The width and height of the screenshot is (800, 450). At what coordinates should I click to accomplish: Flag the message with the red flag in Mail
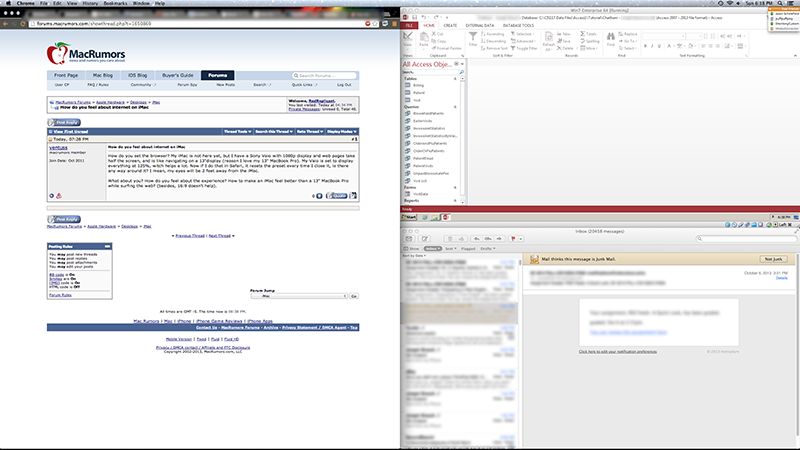coord(513,239)
